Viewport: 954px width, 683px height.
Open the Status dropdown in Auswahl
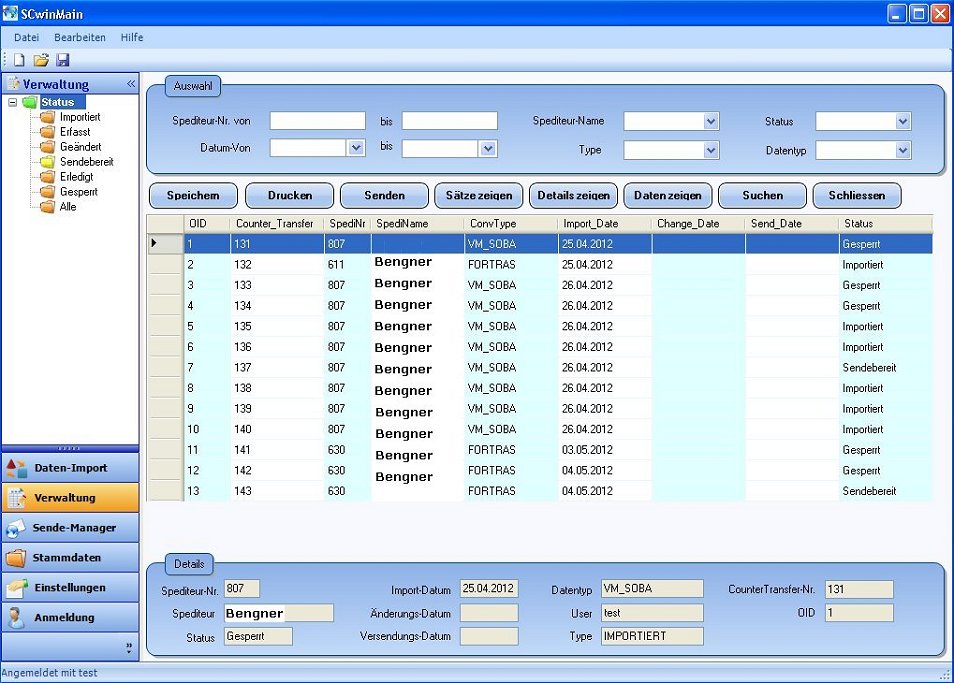pos(903,121)
